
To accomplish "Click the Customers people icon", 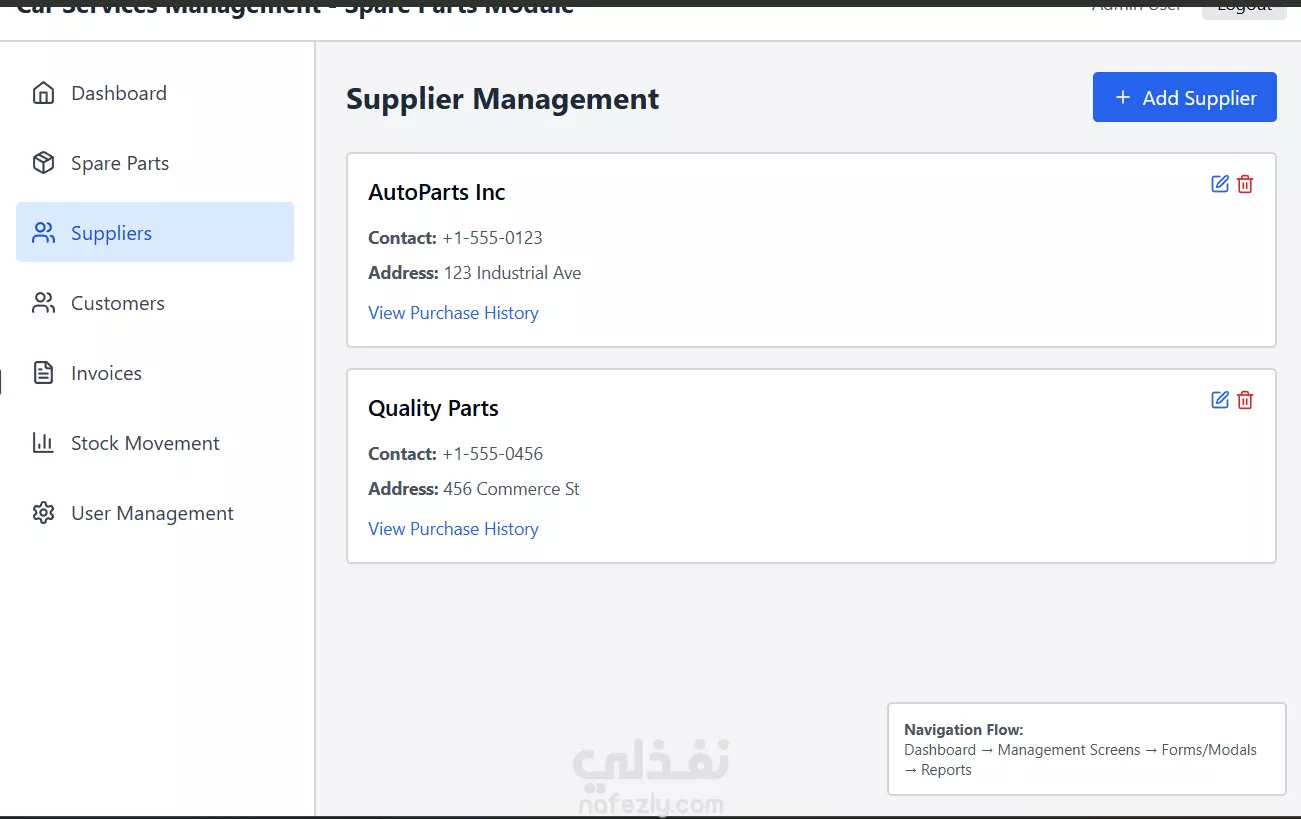I will 43,303.
